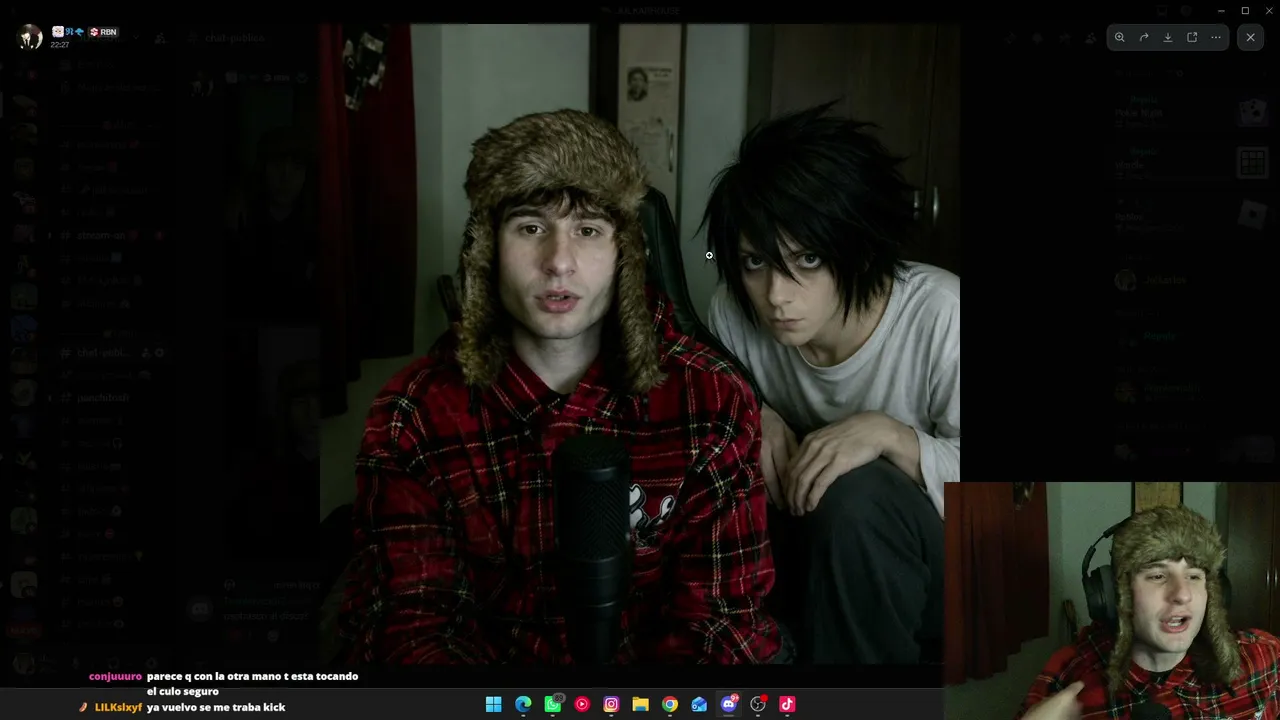
Task: Open Microsoft Edge from the taskbar
Action: [523, 704]
